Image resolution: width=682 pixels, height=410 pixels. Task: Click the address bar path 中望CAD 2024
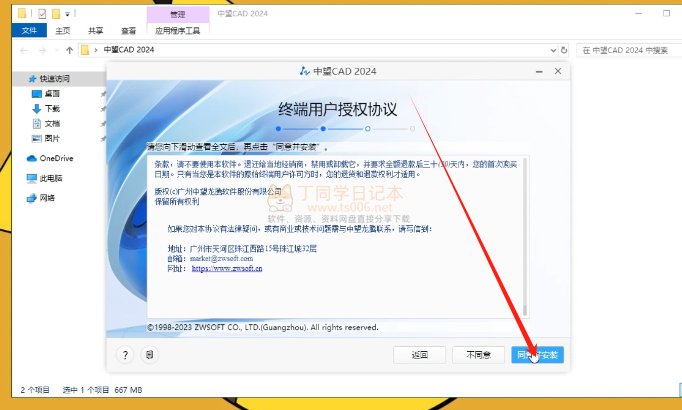(129, 50)
